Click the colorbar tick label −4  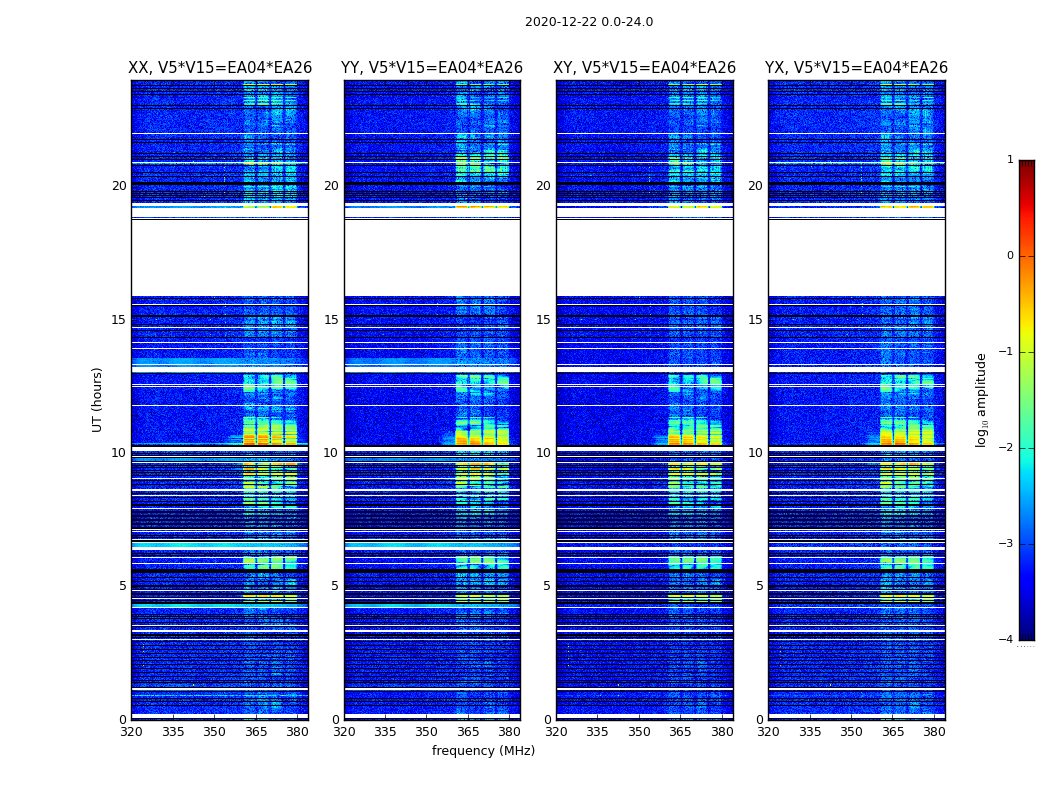pos(1006,640)
